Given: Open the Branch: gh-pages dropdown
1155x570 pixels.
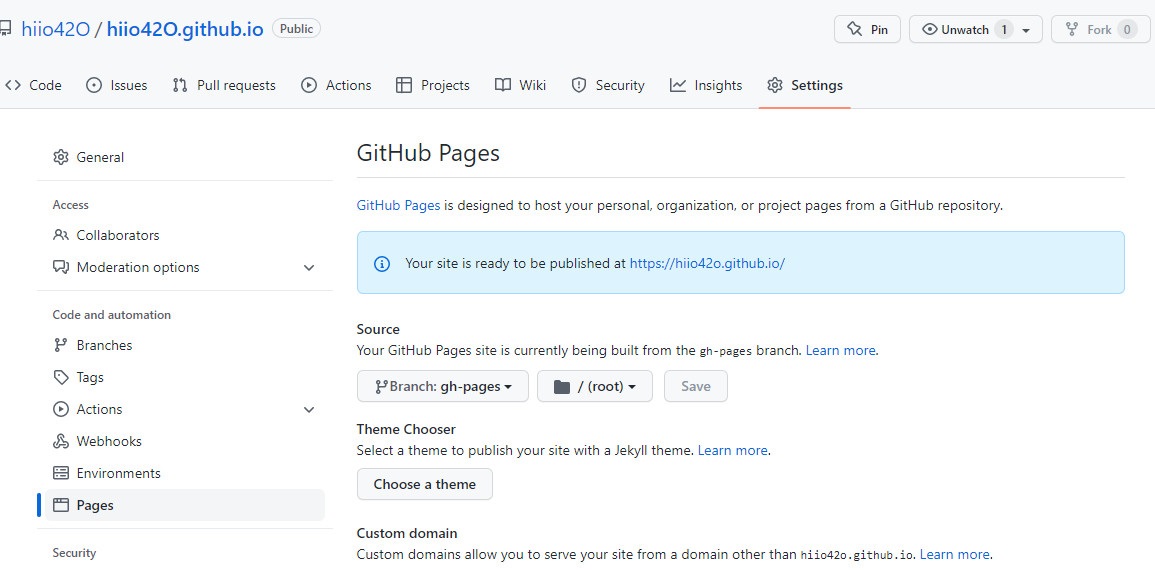Looking at the screenshot, I should click(x=443, y=386).
